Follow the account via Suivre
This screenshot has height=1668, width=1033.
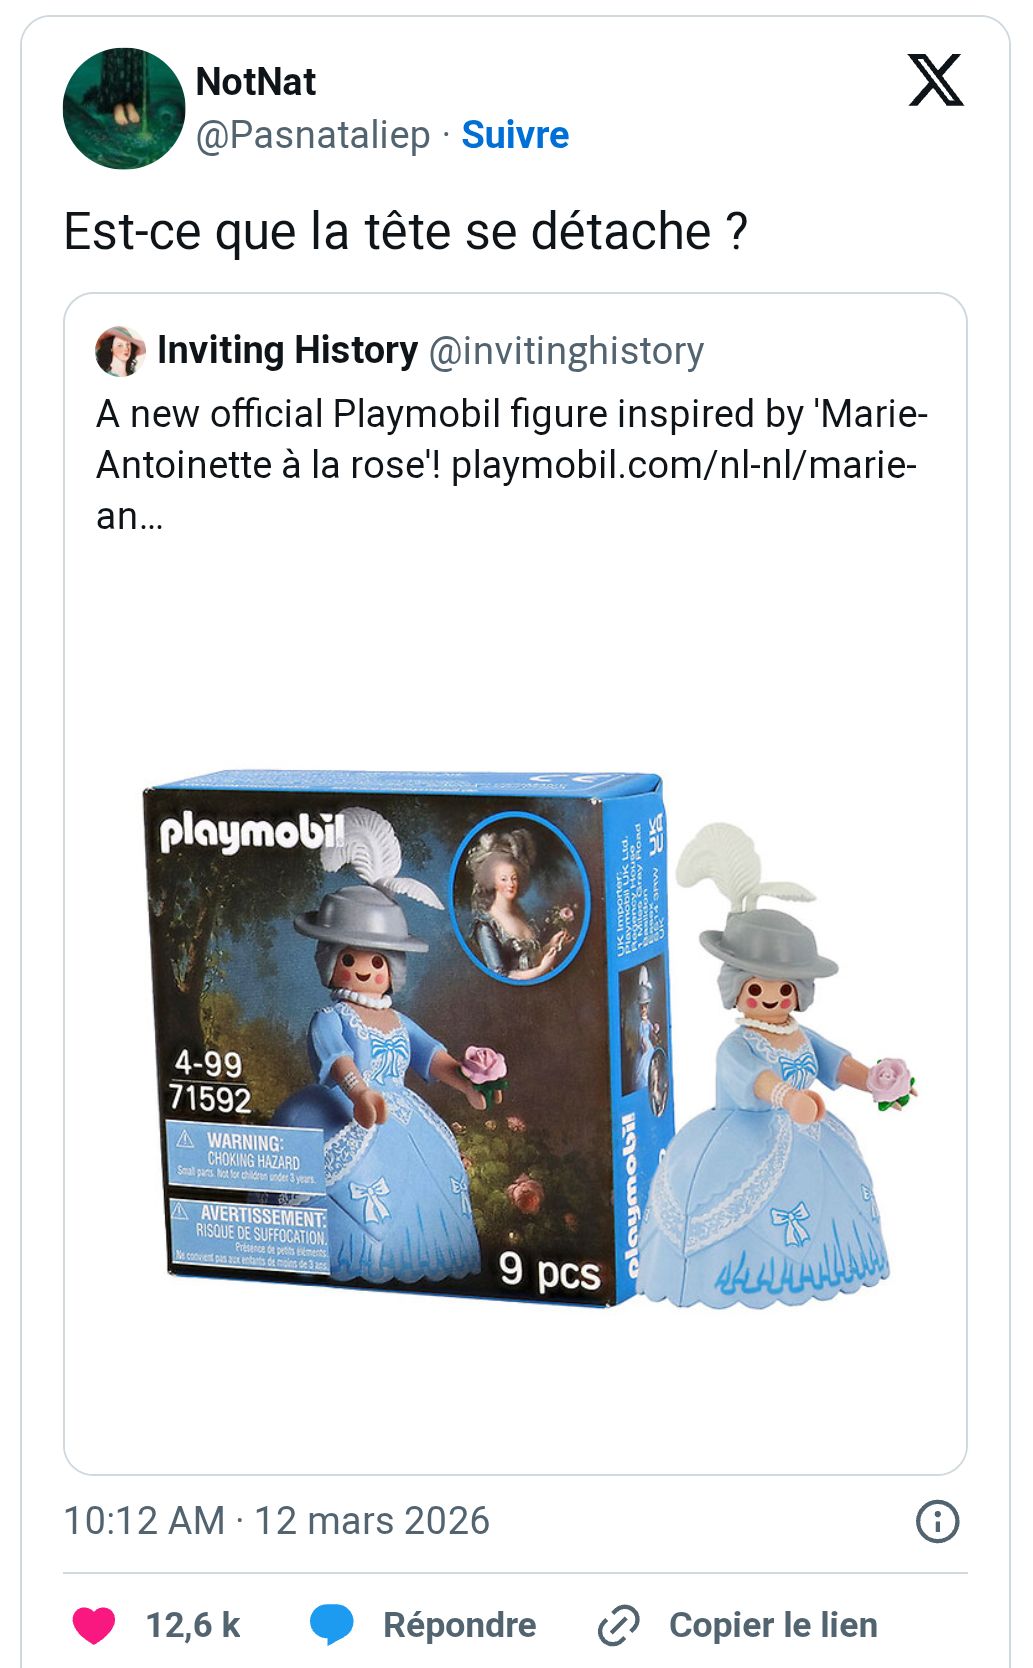[515, 135]
